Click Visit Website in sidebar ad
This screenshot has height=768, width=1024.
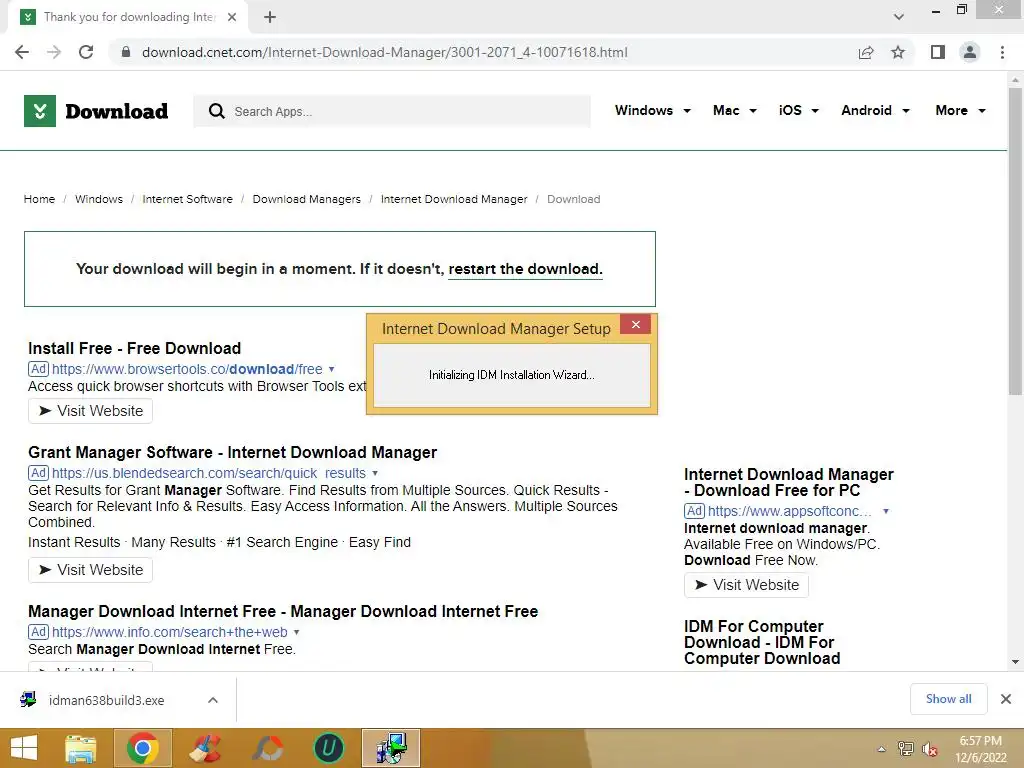click(x=746, y=584)
